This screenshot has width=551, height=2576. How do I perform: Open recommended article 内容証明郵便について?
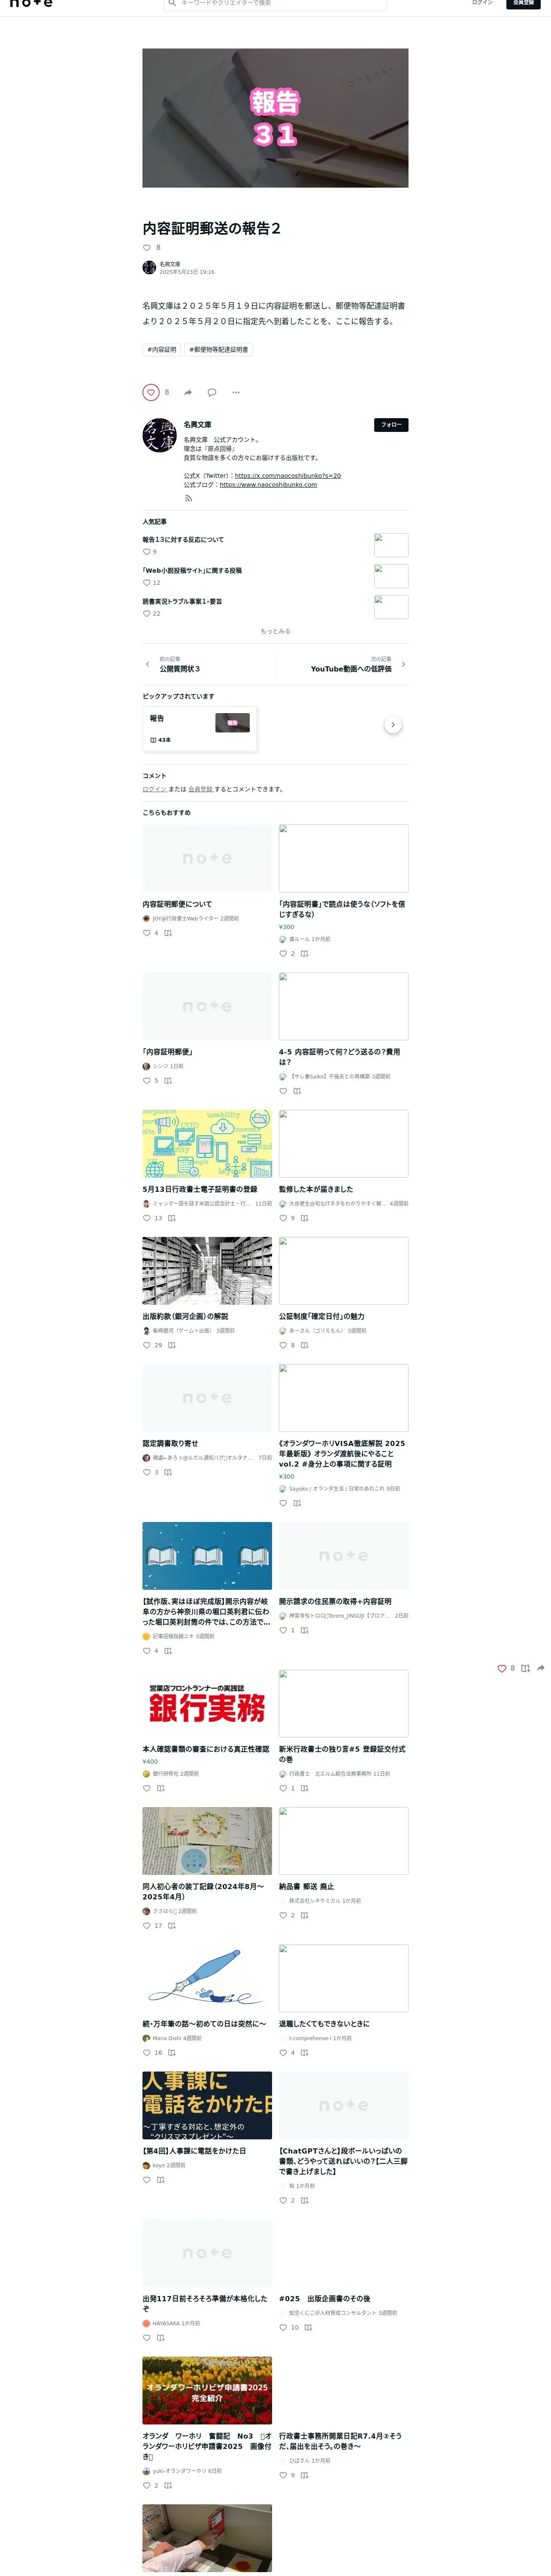pyautogui.click(x=177, y=904)
